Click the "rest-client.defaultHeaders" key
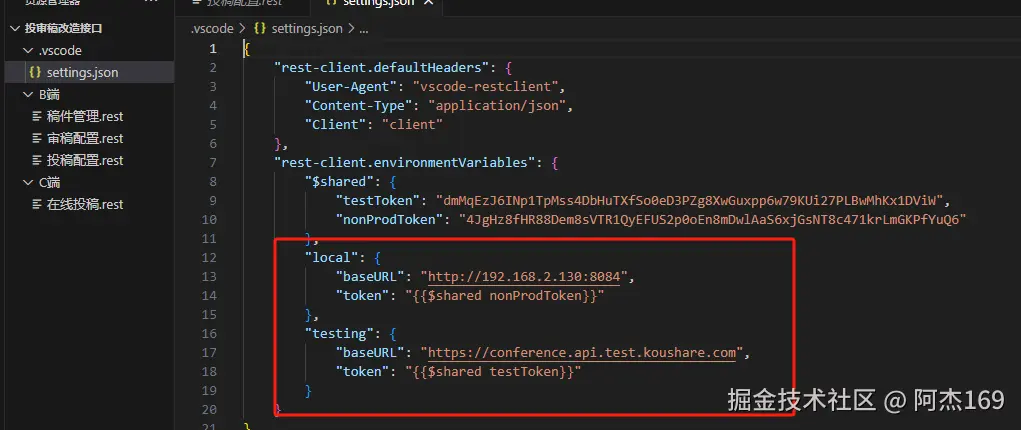This screenshot has height=430, width=1021. click(x=381, y=67)
